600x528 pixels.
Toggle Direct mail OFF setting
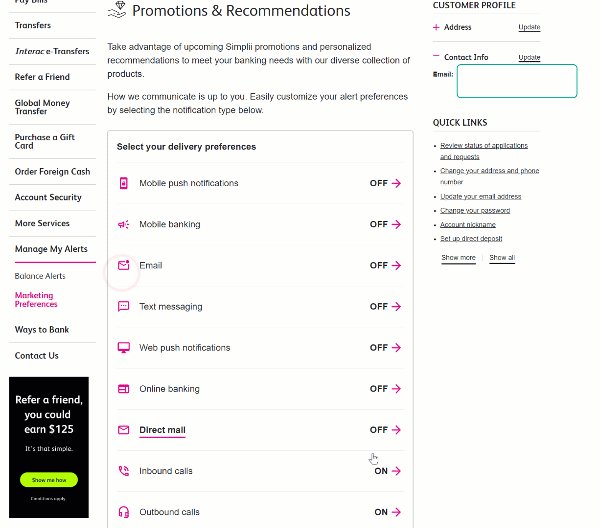385,430
